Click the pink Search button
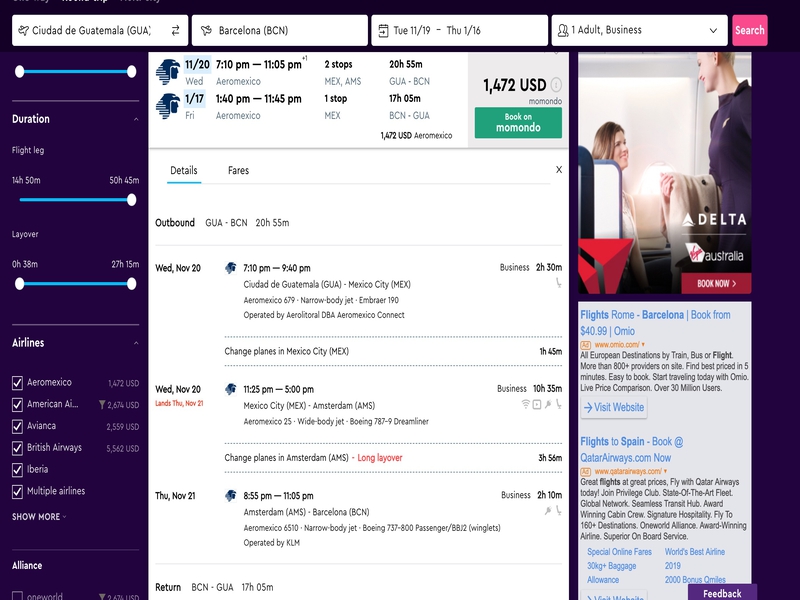Viewport: 800px width, 600px height. coord(749,31)
